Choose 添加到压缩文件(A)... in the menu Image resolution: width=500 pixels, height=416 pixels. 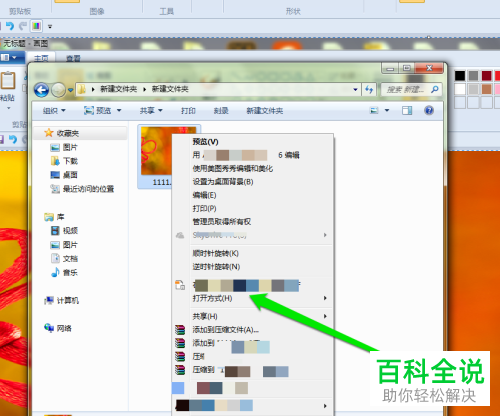point(225,330)
